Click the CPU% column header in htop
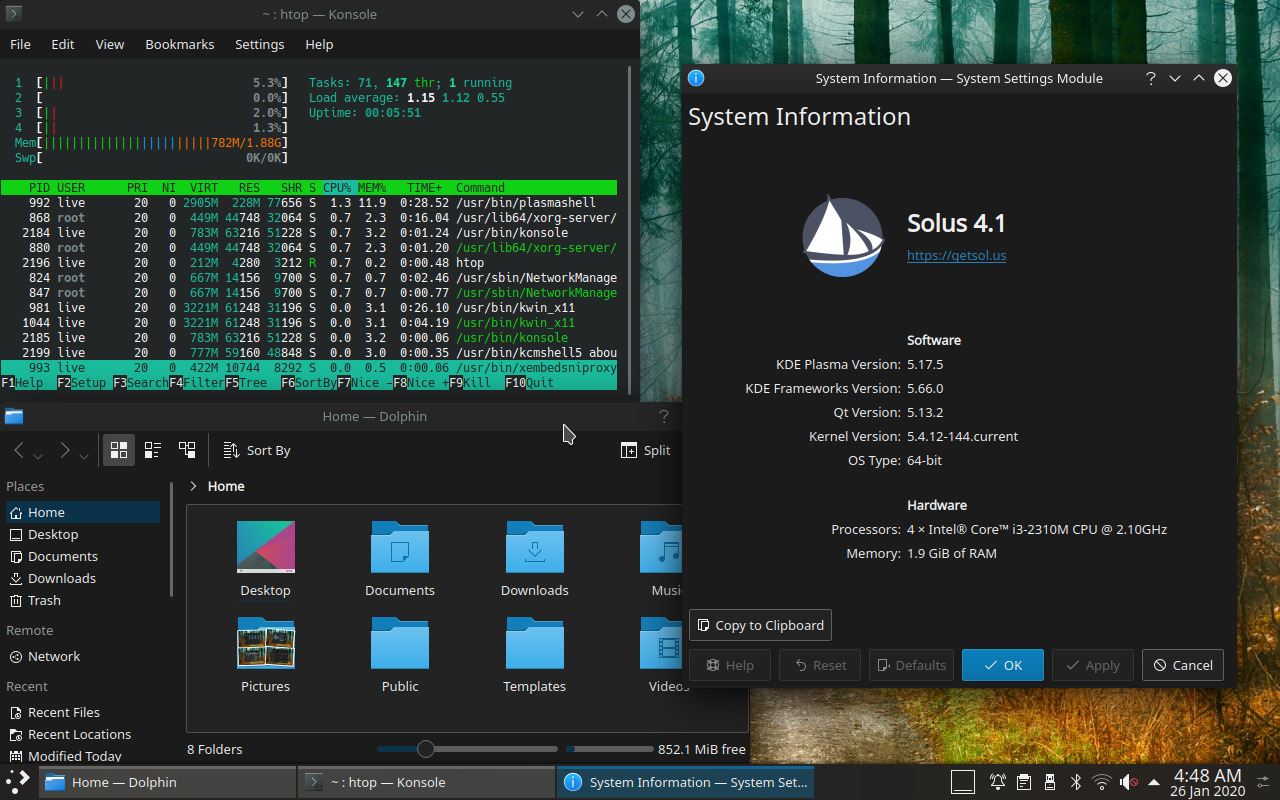1280x800 pixels. click(337, 188)
